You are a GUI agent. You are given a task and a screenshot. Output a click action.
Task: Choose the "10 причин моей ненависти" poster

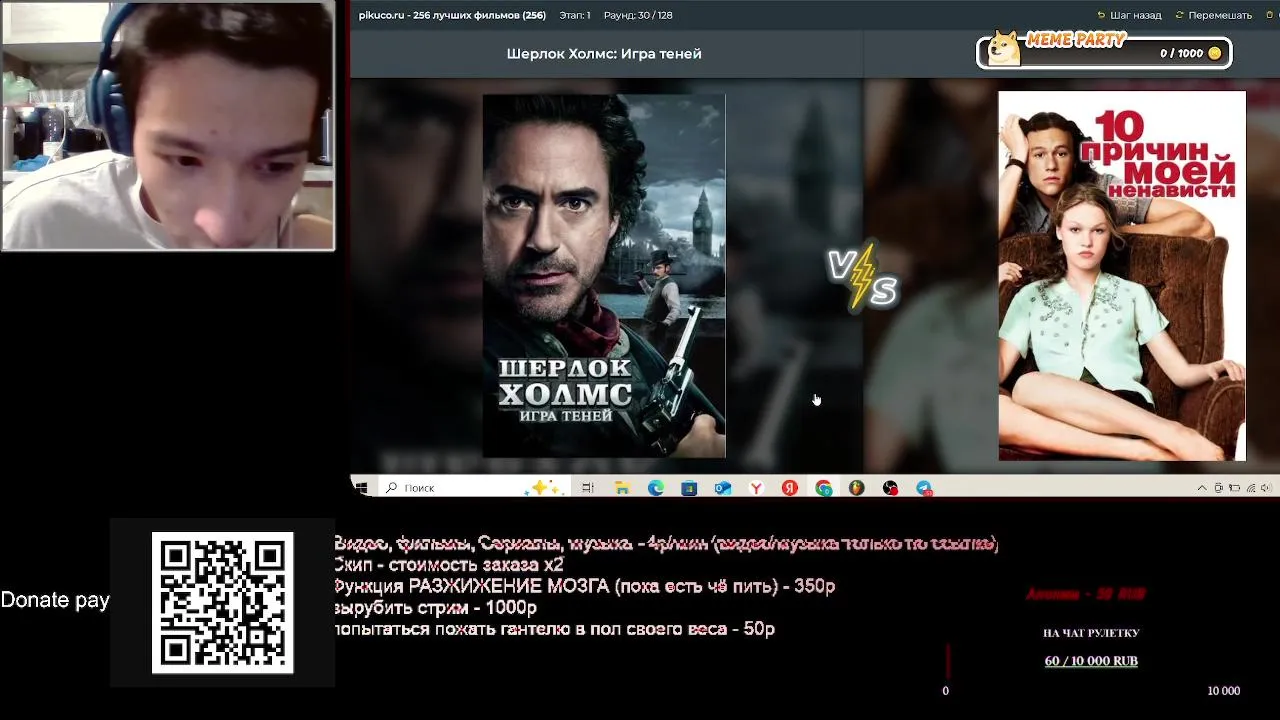tap(1122, 276)
